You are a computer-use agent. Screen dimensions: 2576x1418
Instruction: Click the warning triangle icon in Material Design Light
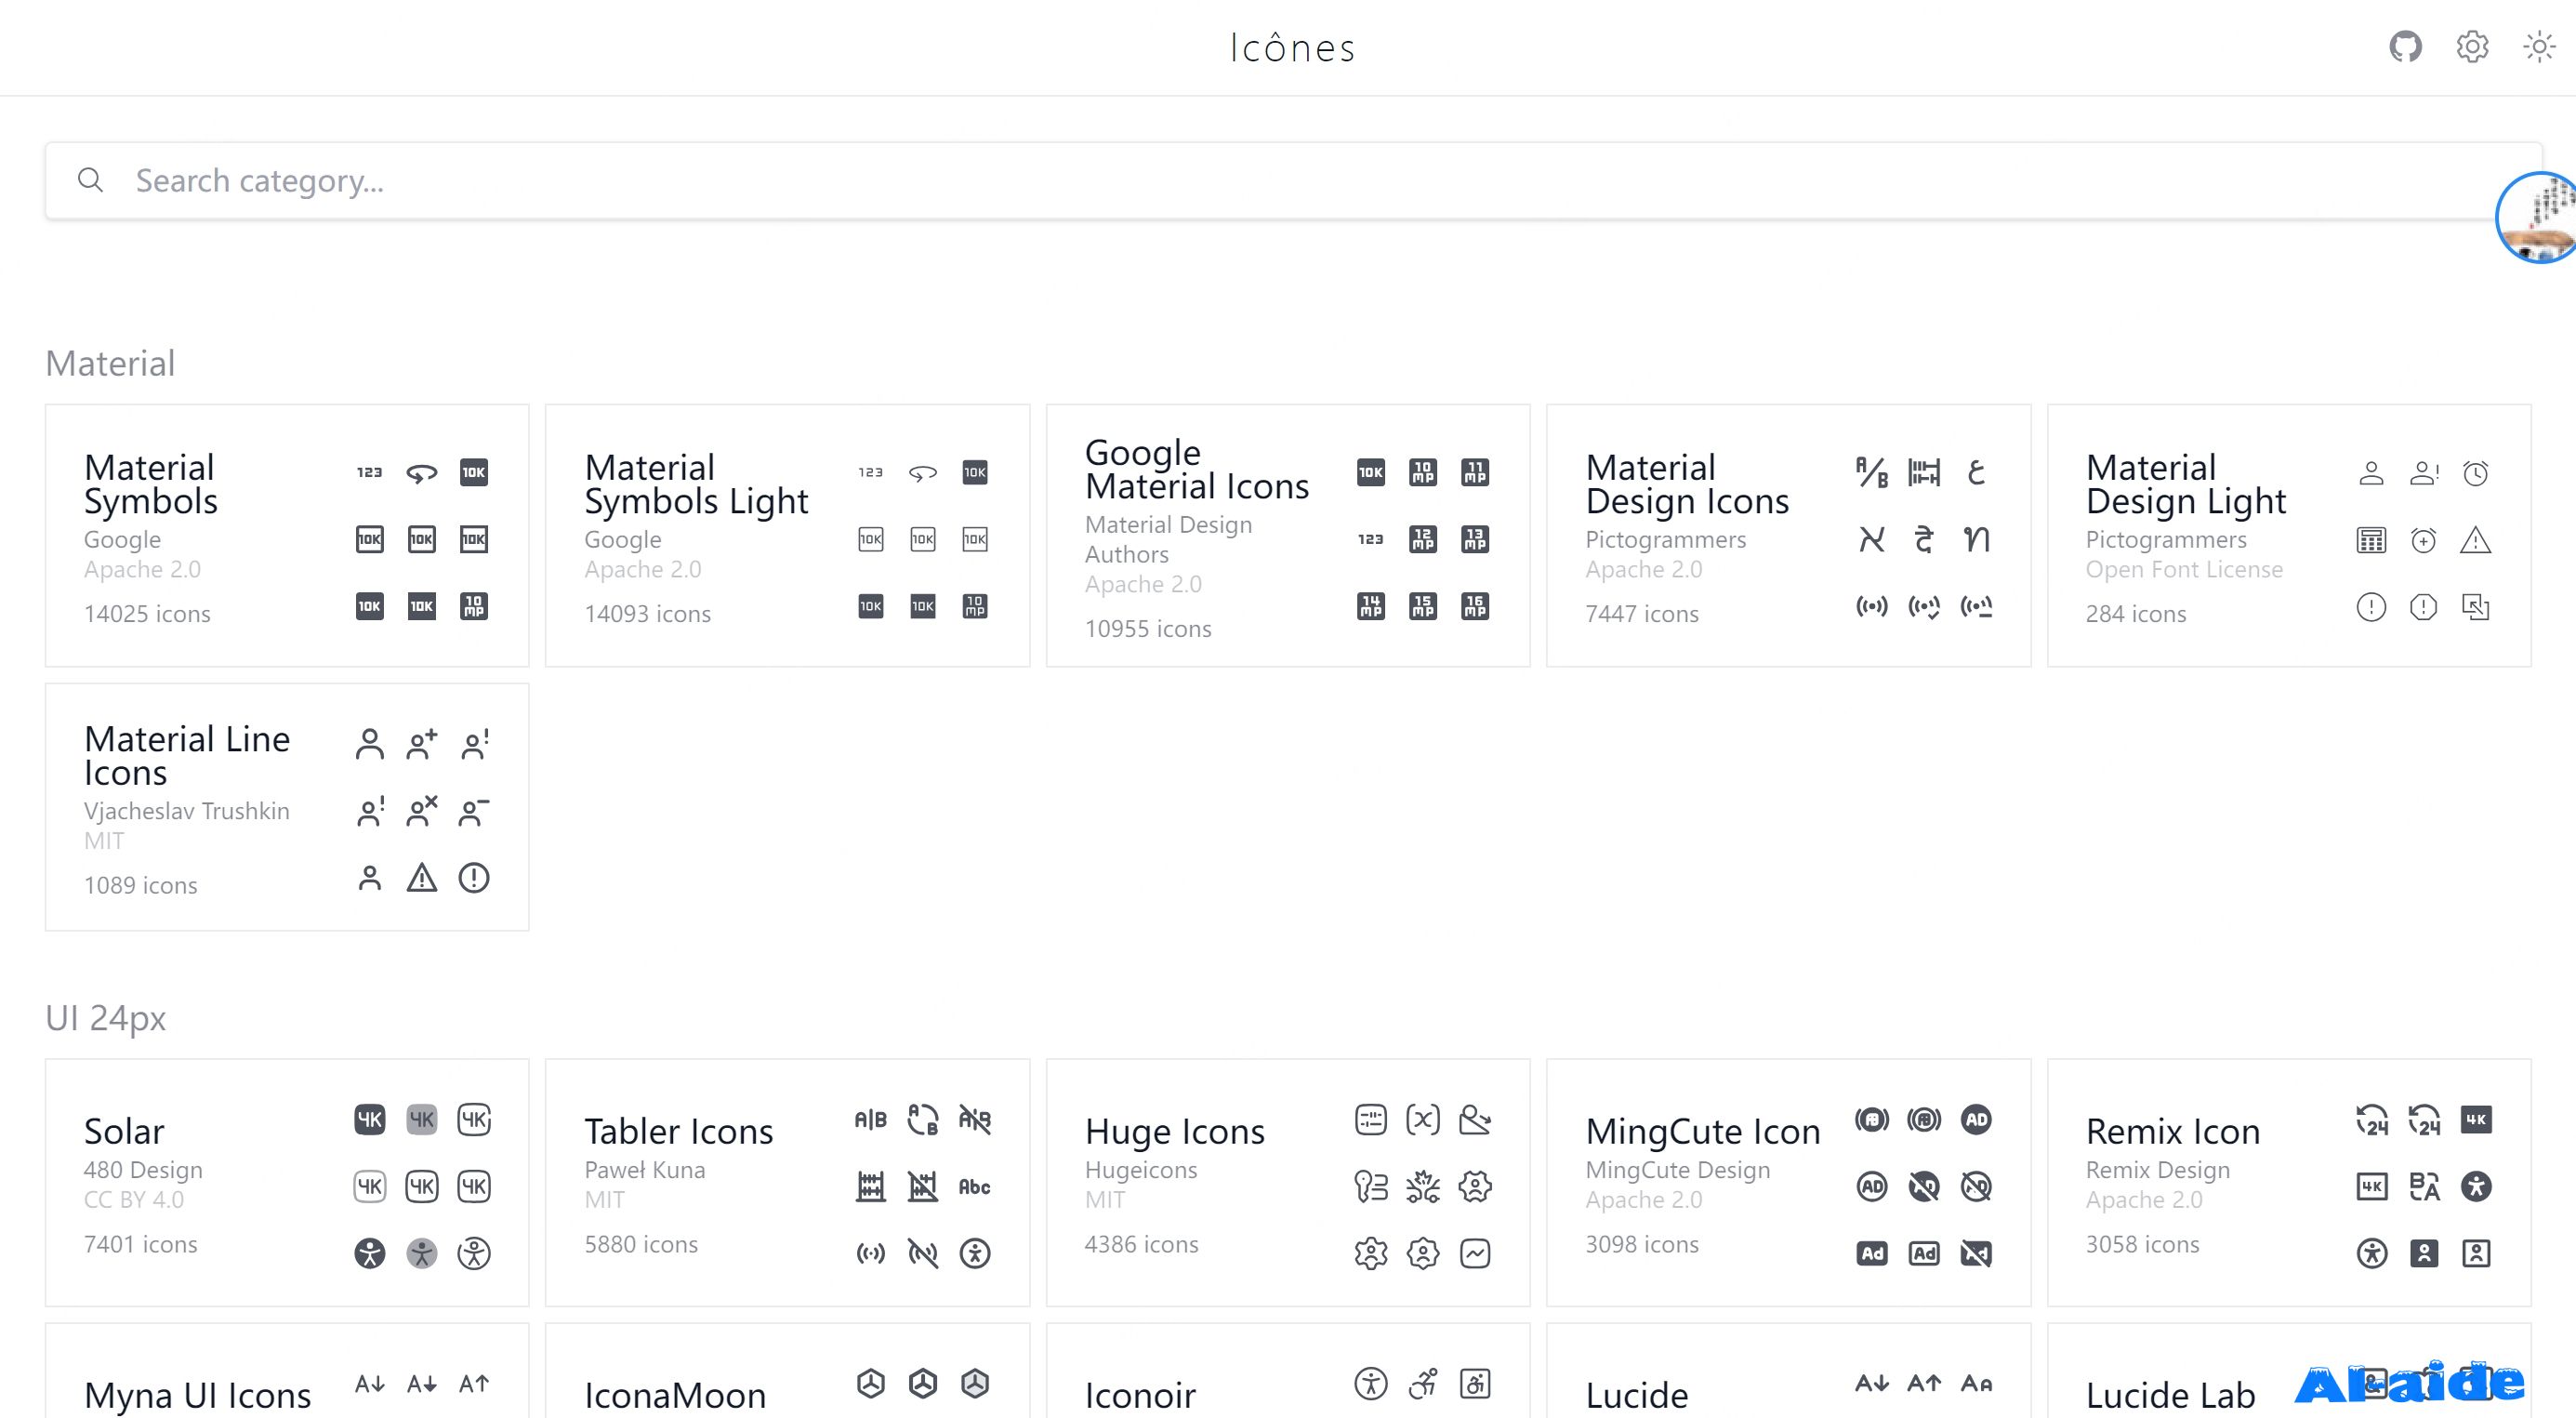tap(2476, 539)
